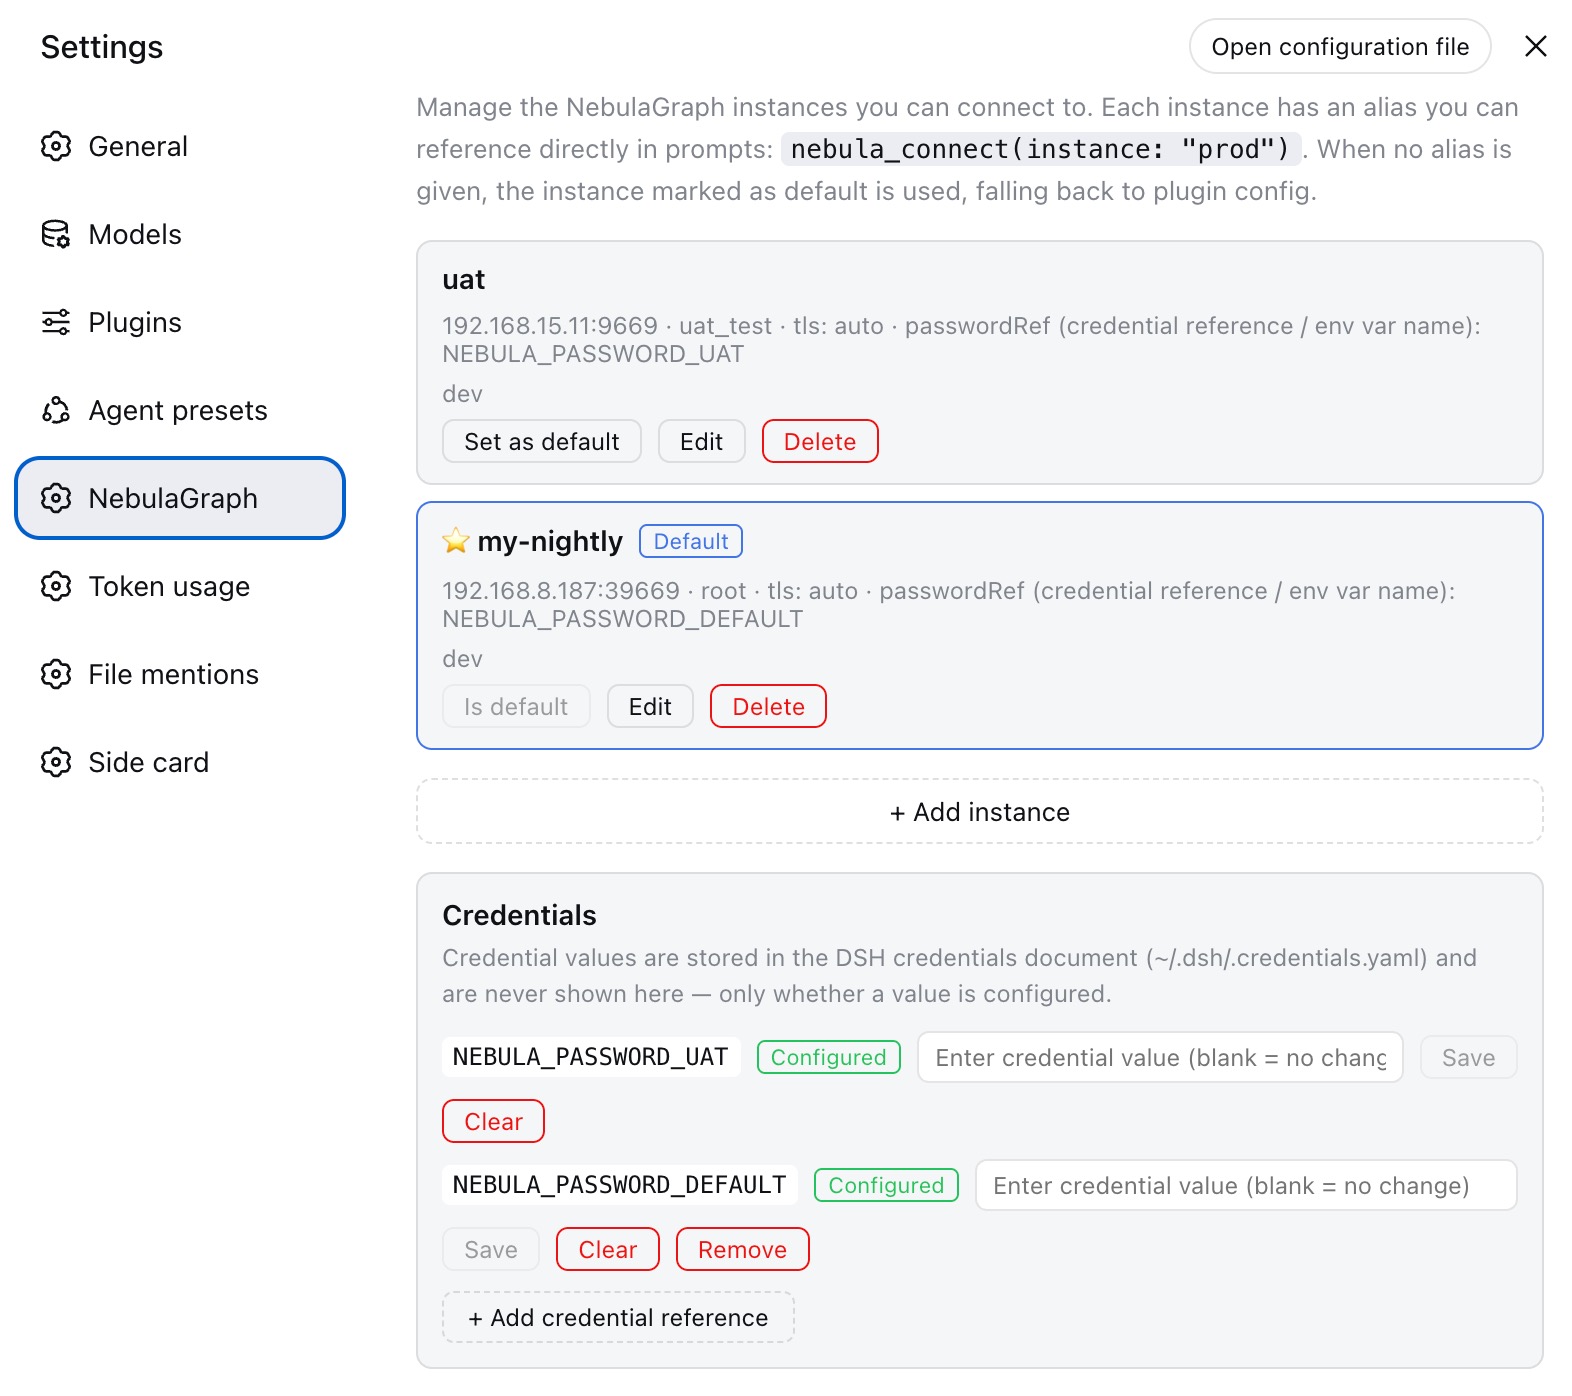Close the Settings dialog with the X
Screen dimensions: 1572x1396
coord(1536,46)
